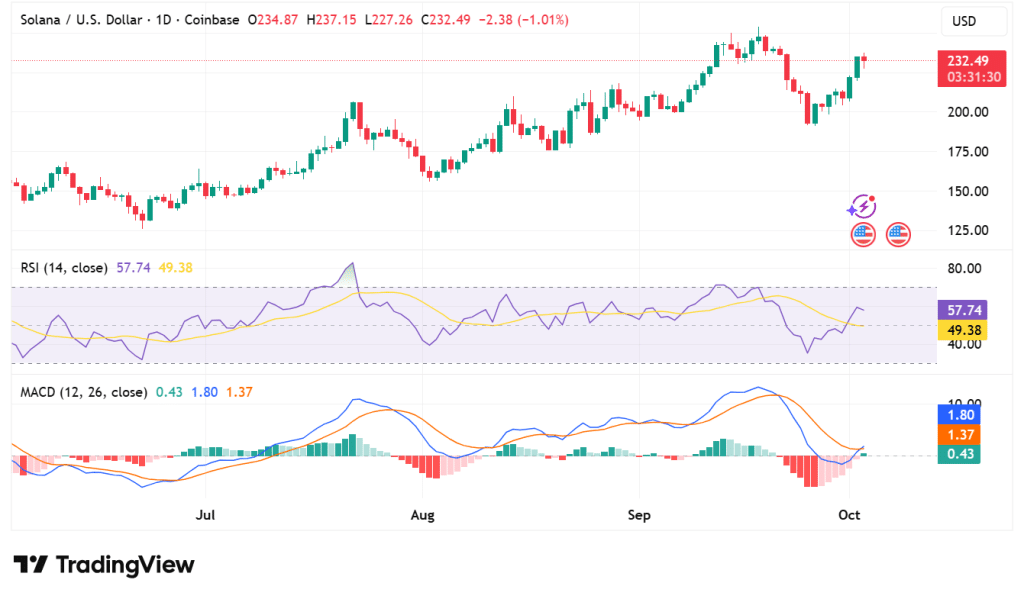Open the USD currency selector
The width and height of the screenshot is (1024, 599).
click(x=963, y=22)
